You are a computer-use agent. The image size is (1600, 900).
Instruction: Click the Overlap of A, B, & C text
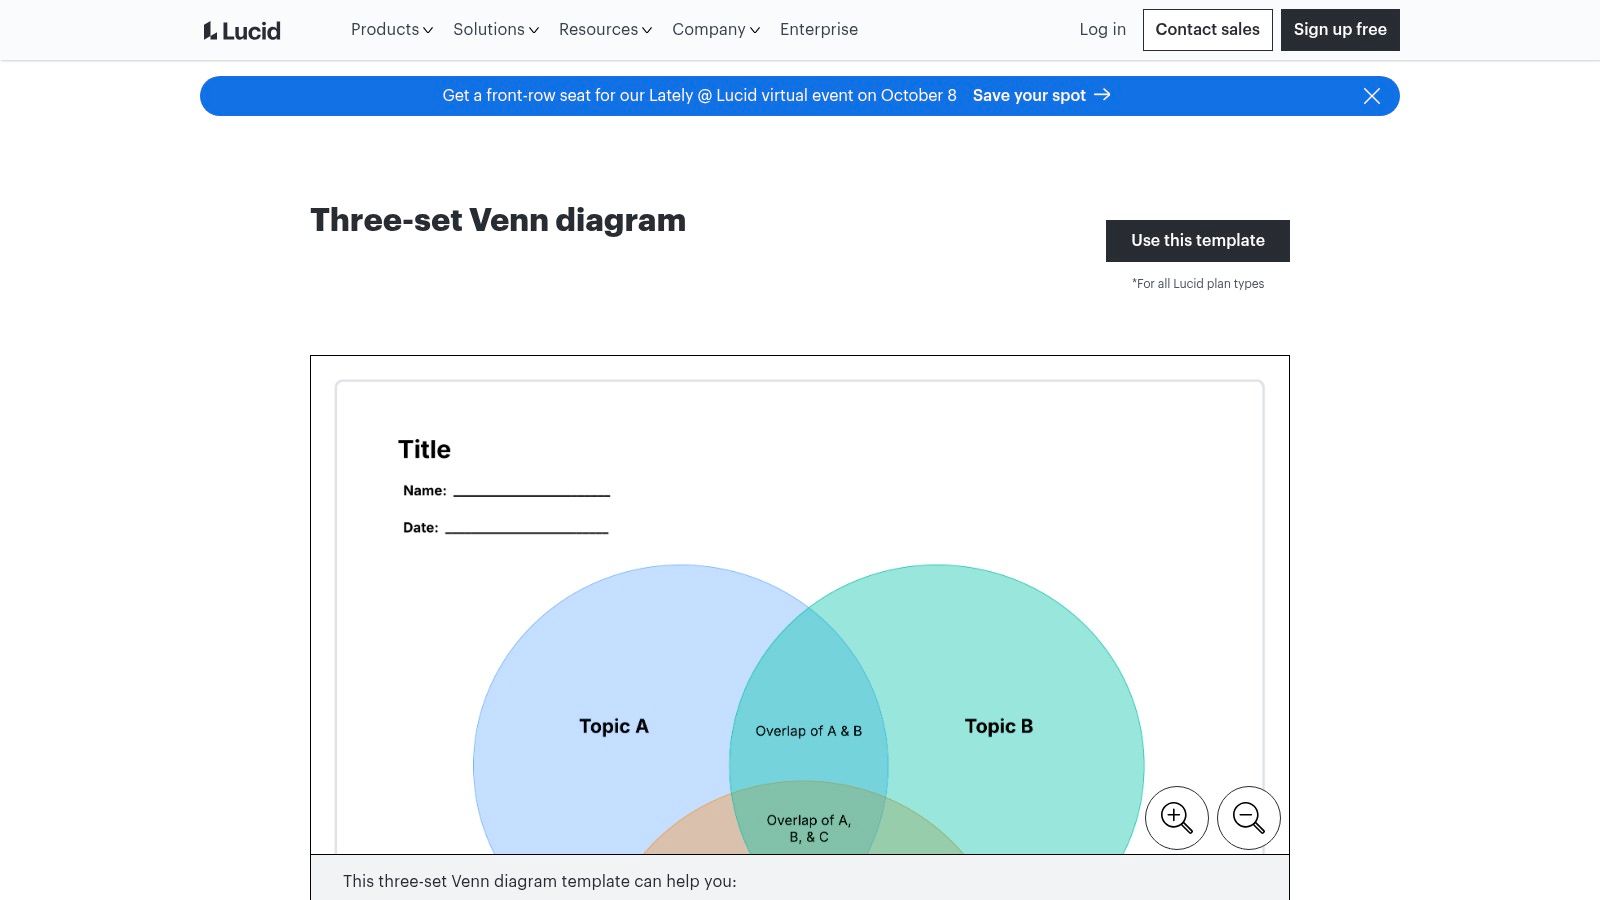pos(809,828)
